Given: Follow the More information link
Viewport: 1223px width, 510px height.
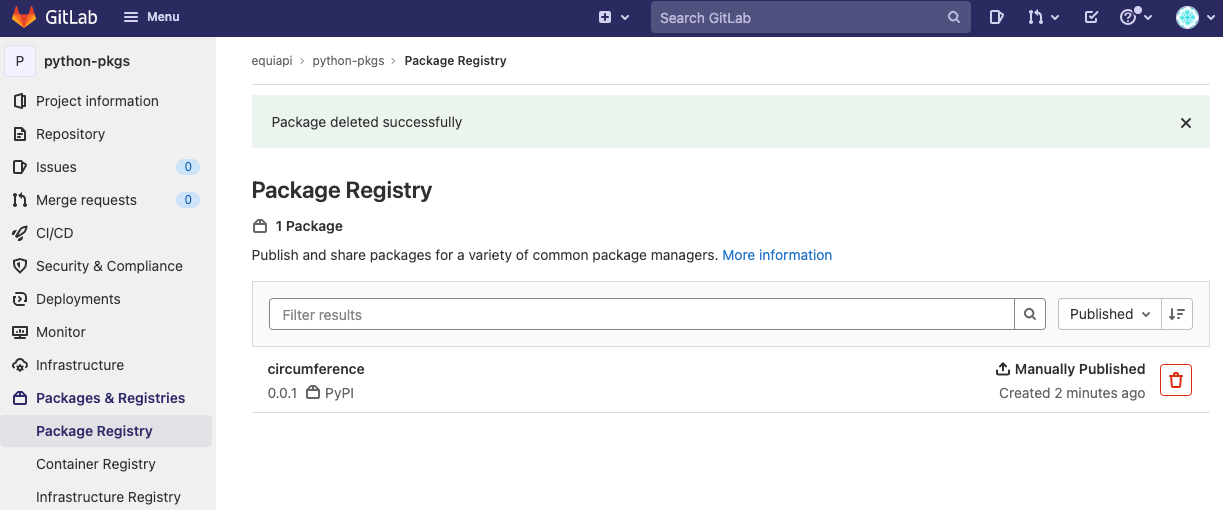Looking at the screenshot, I should click(777, 255).
